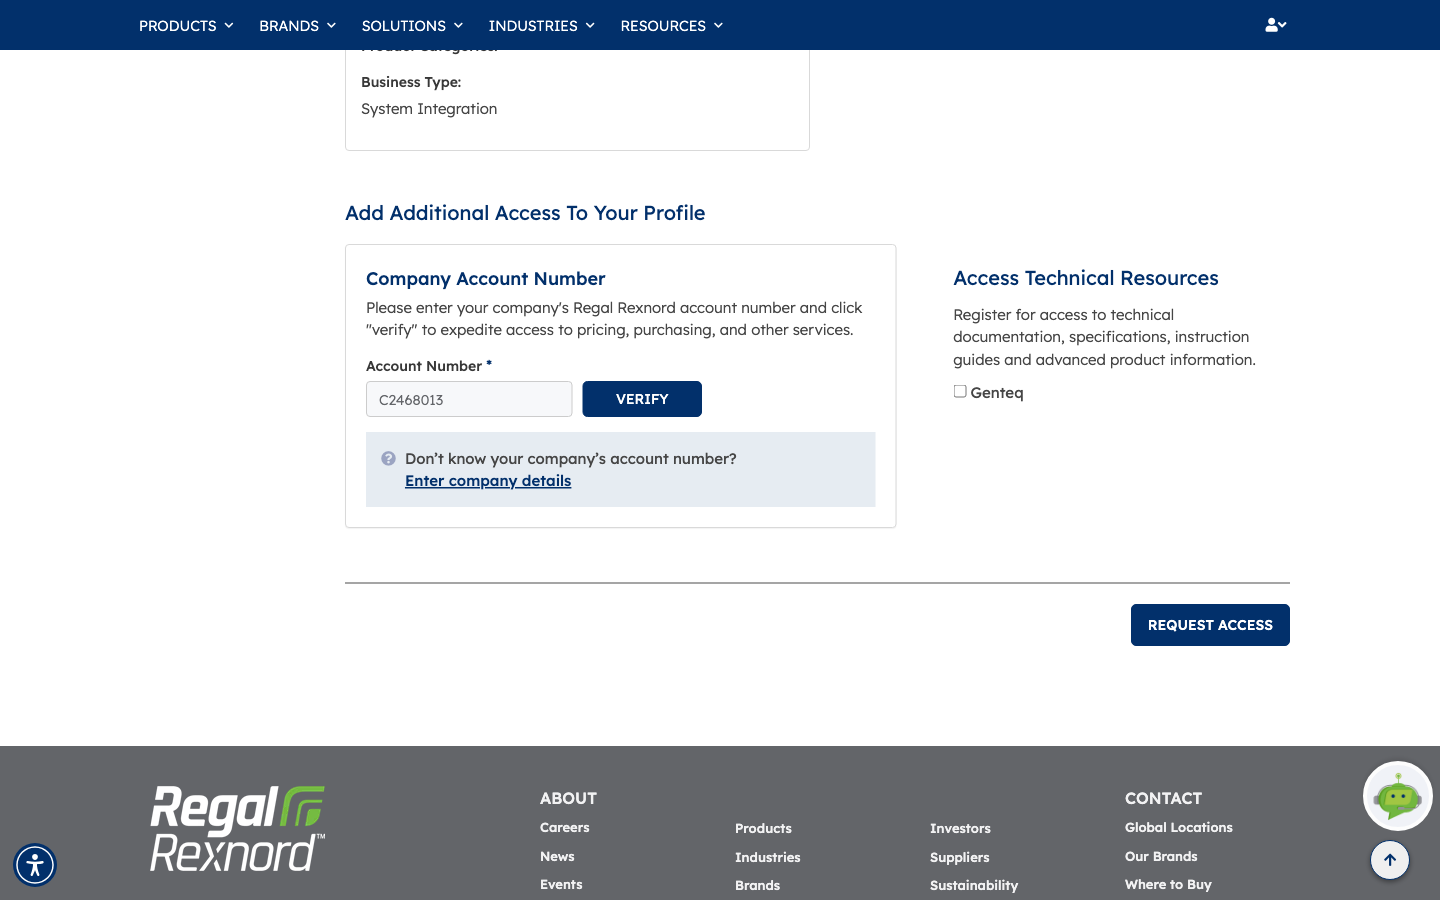Go to the Events footer link
The height and width of the screenshot is (900, 1440).
tap(561, 885)
